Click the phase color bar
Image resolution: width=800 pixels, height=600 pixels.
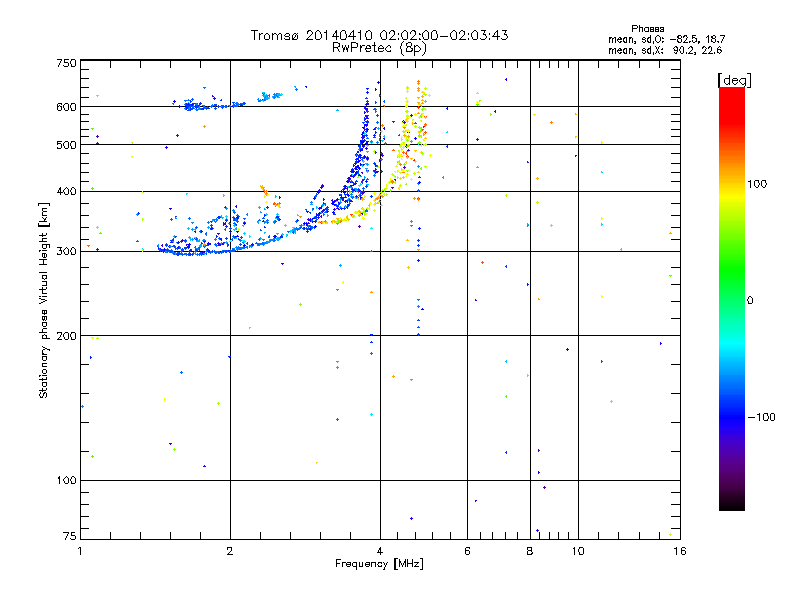click(x=732, y=298)
